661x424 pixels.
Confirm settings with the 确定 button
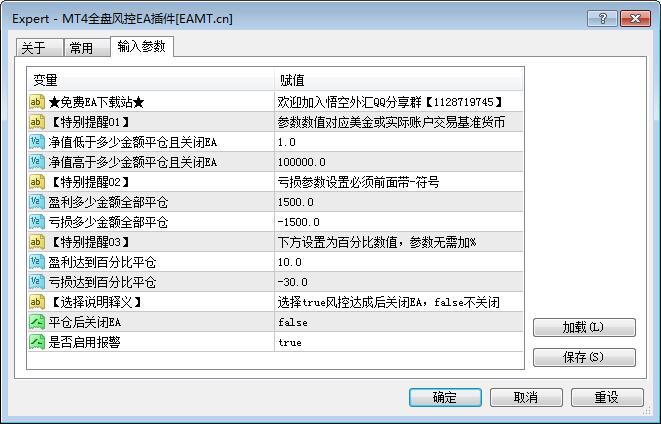(446, 397)
